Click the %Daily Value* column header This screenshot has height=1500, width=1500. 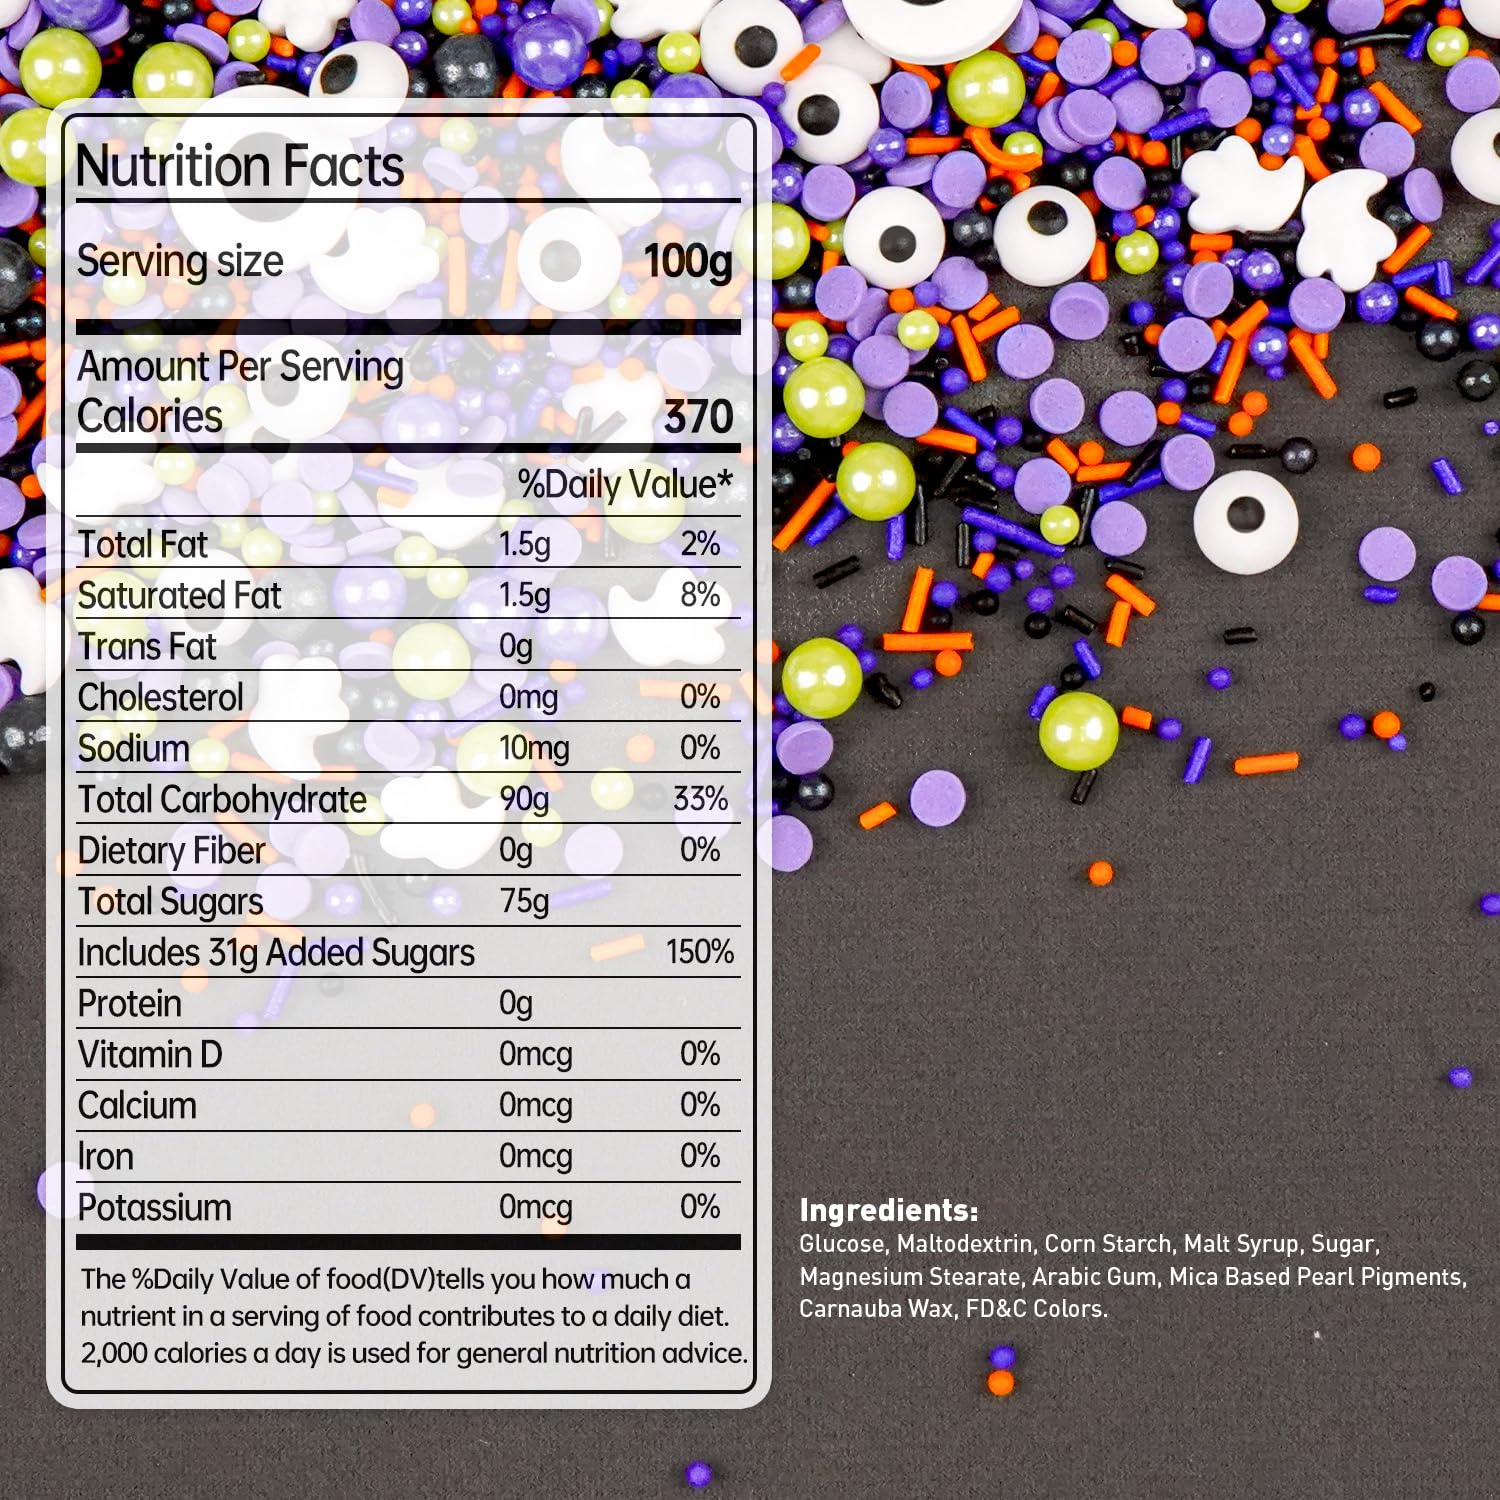625,485
